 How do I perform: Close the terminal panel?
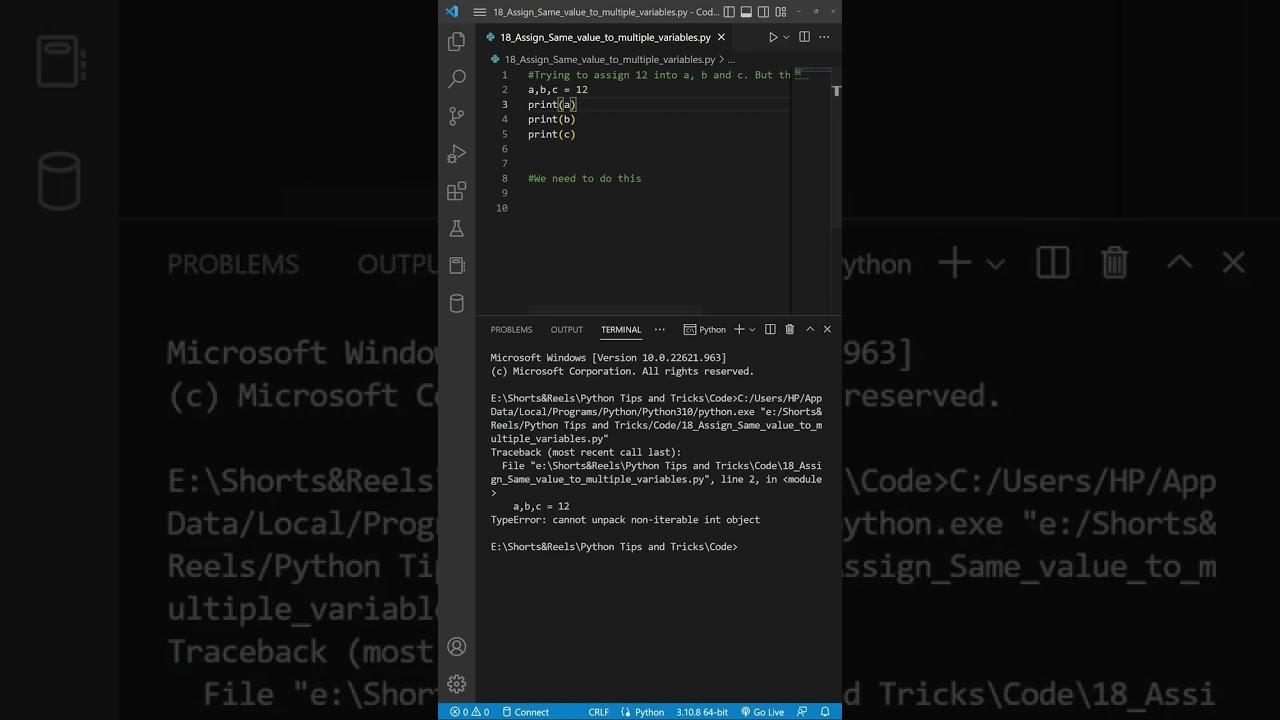[x=827, y=329]
